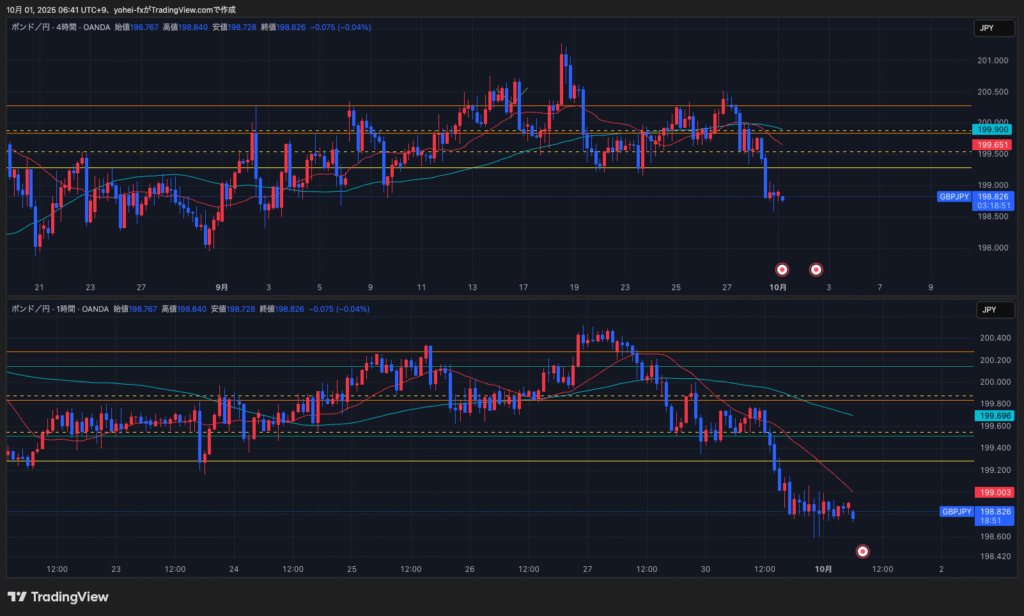This screenshot has height=616, width=1024.
Task: Click the 201.000 level on the 4-hour price scale
Action: point(993,61)
